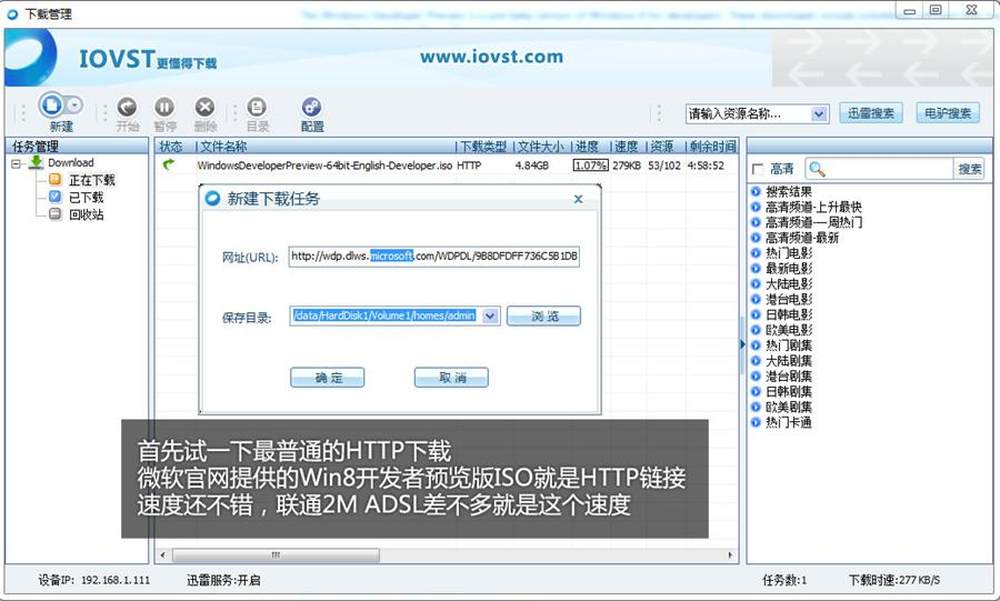Click the 确定 confirm button
1000x601 pixels.
[327, 378]
